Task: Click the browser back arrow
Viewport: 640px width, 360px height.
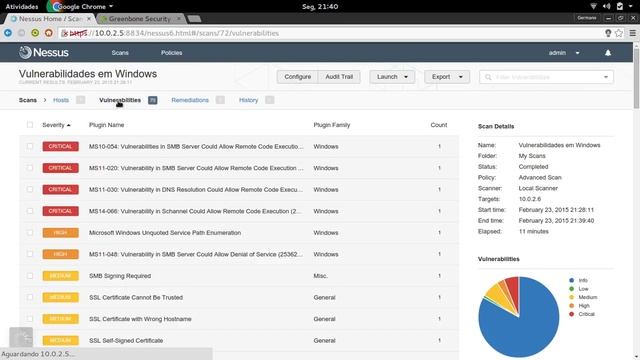Action: (x=8, y=33)
